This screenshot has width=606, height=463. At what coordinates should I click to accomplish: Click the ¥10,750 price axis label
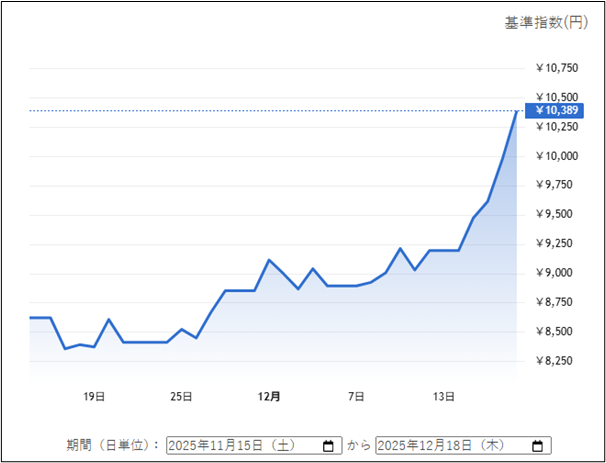[556, 68]
